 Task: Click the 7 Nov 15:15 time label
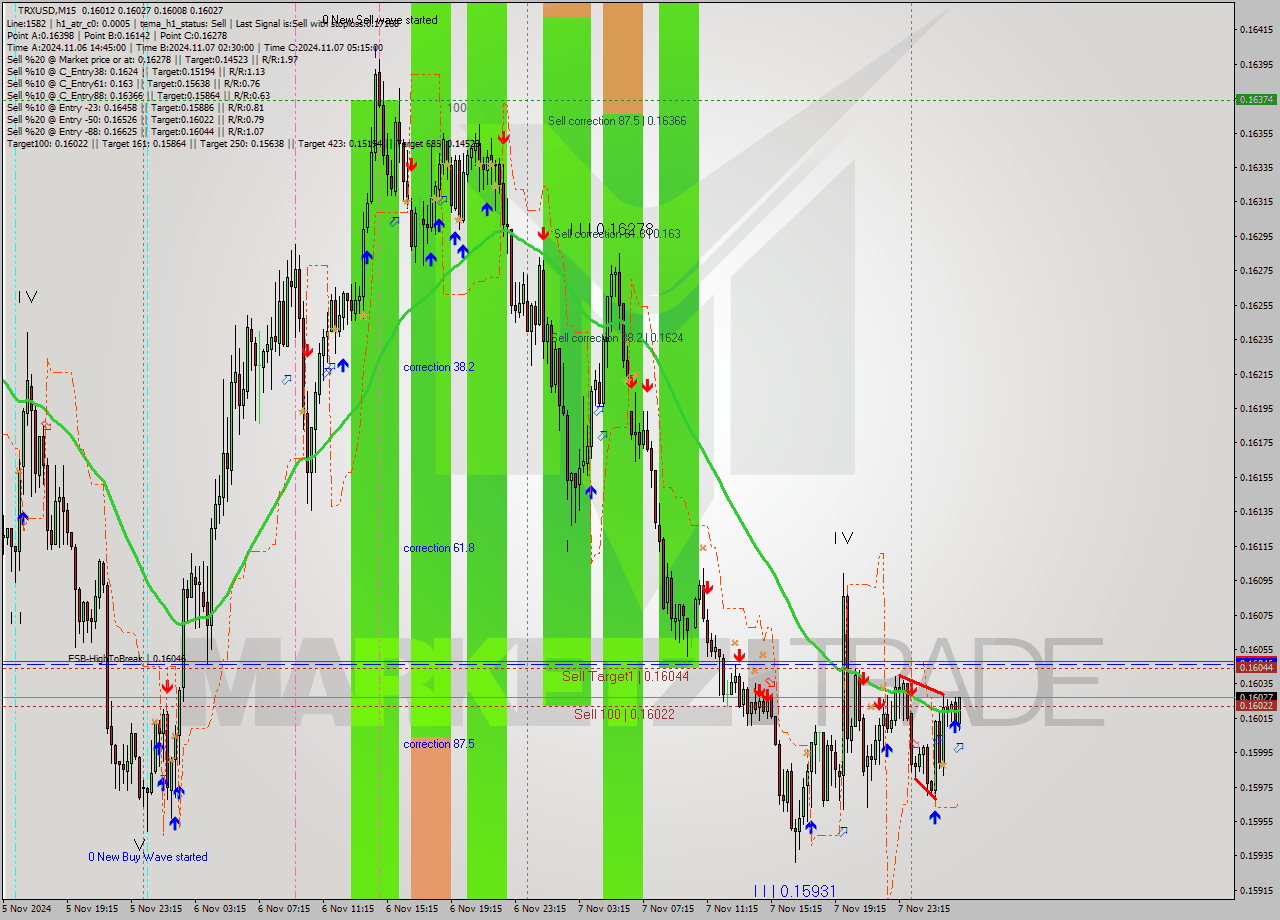point(795,909)
